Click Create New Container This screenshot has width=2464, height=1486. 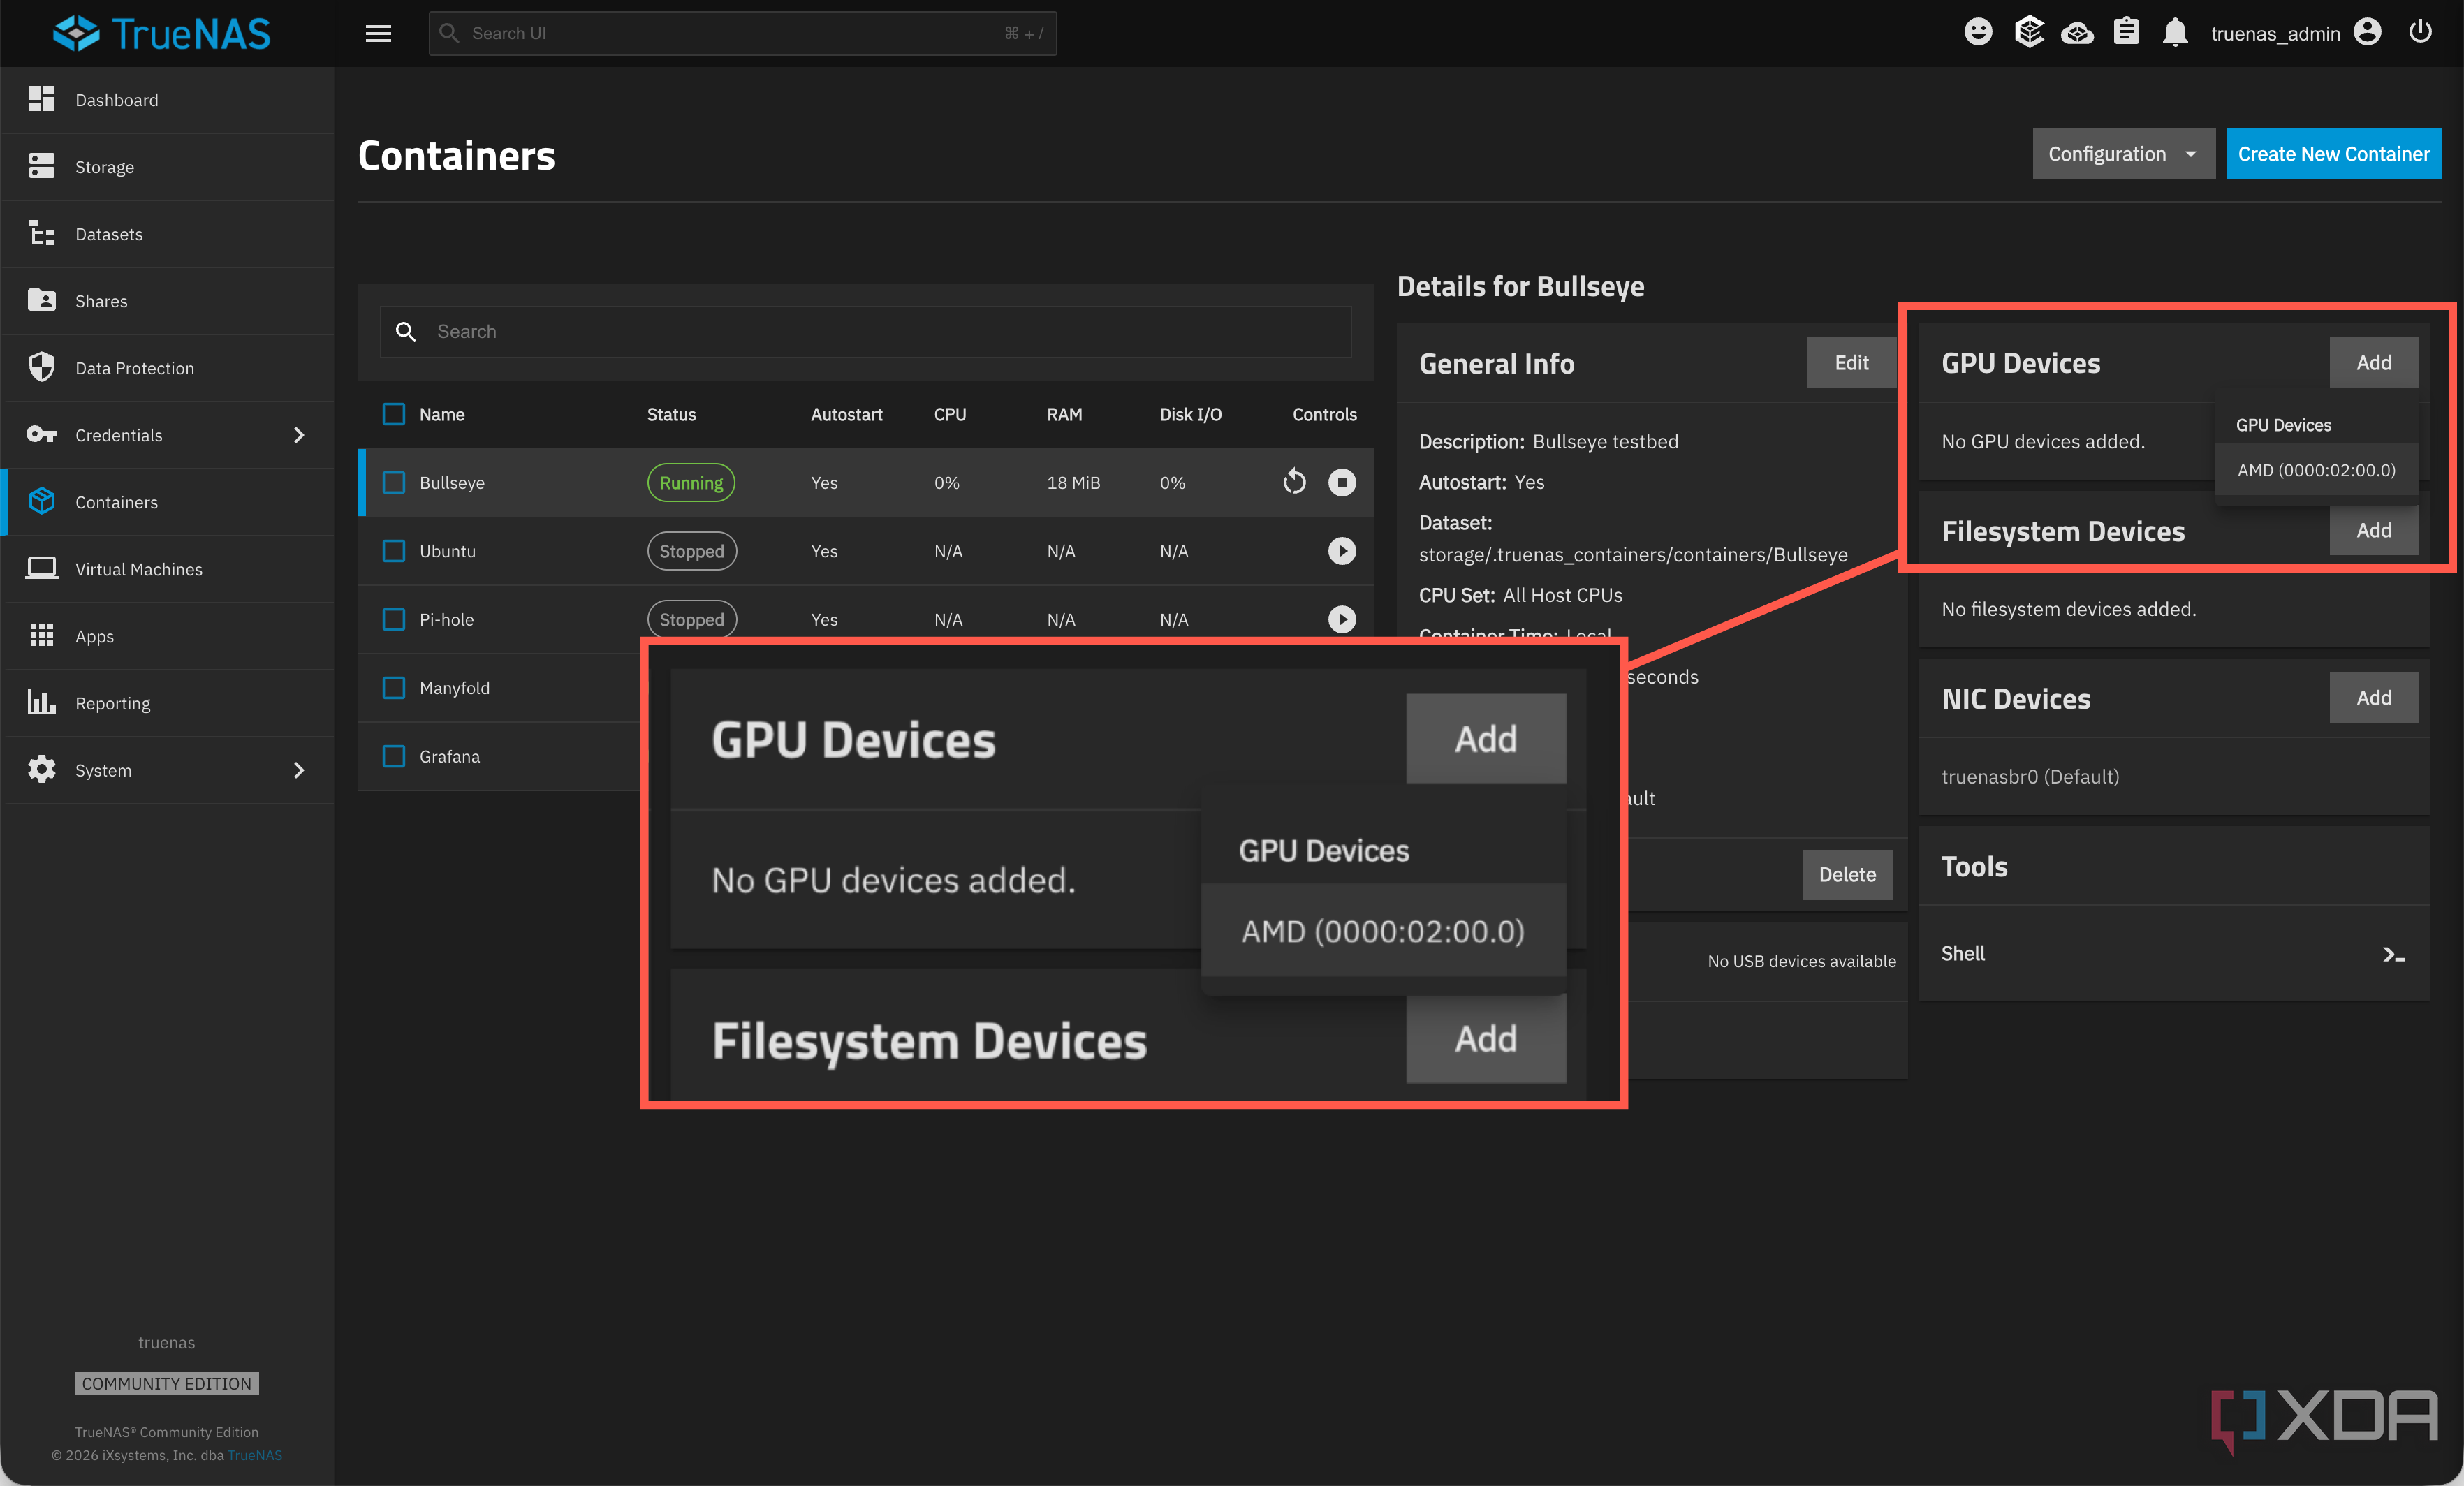click(2333, 153)
